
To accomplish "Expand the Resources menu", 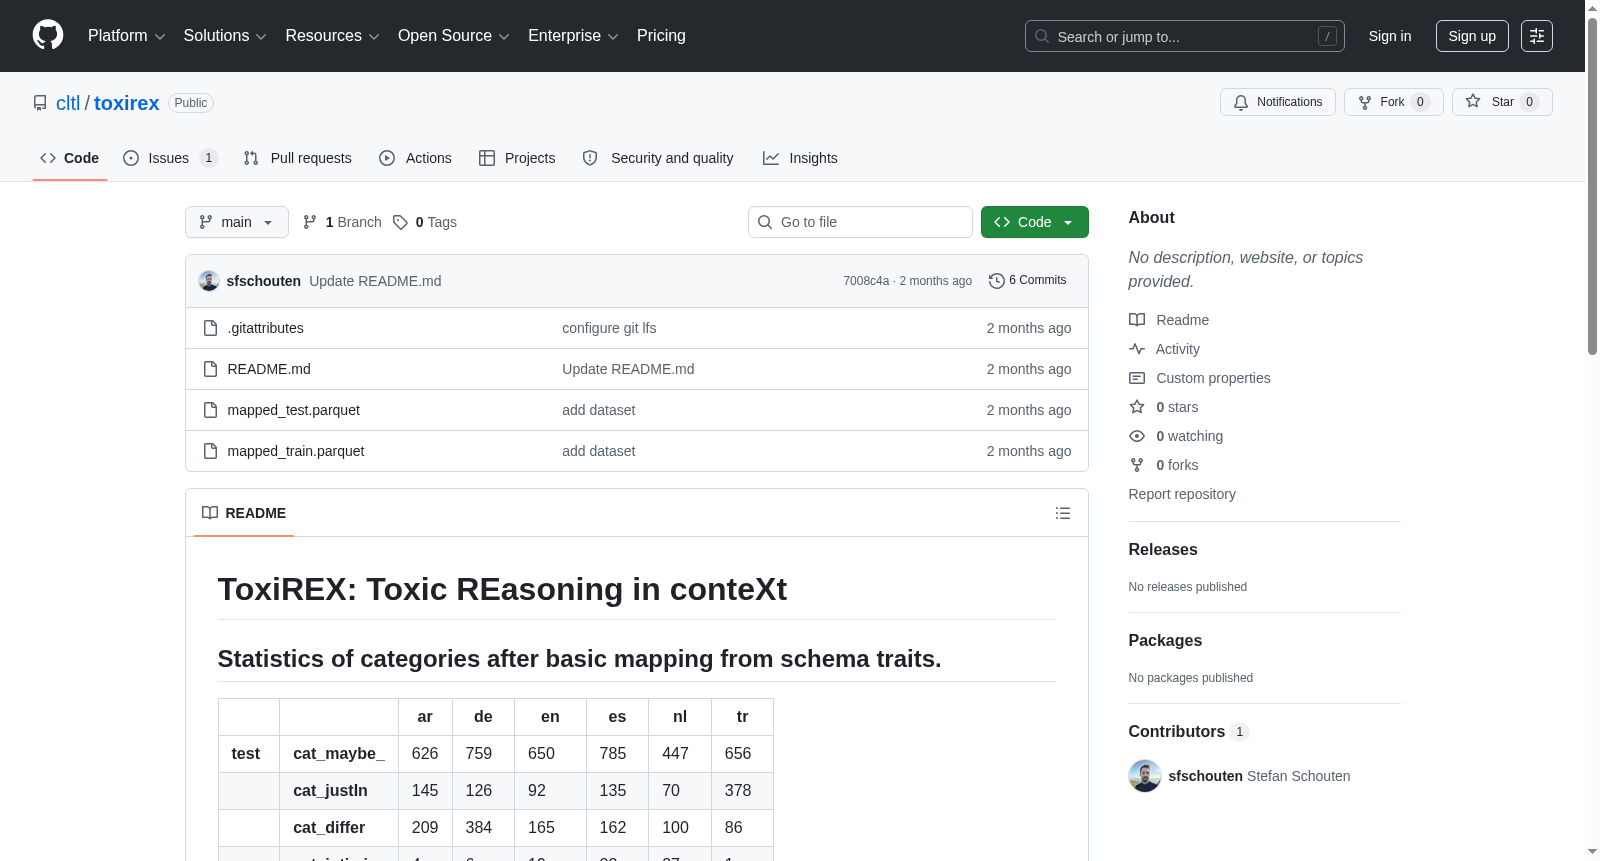I will click(x=332, y=36).
